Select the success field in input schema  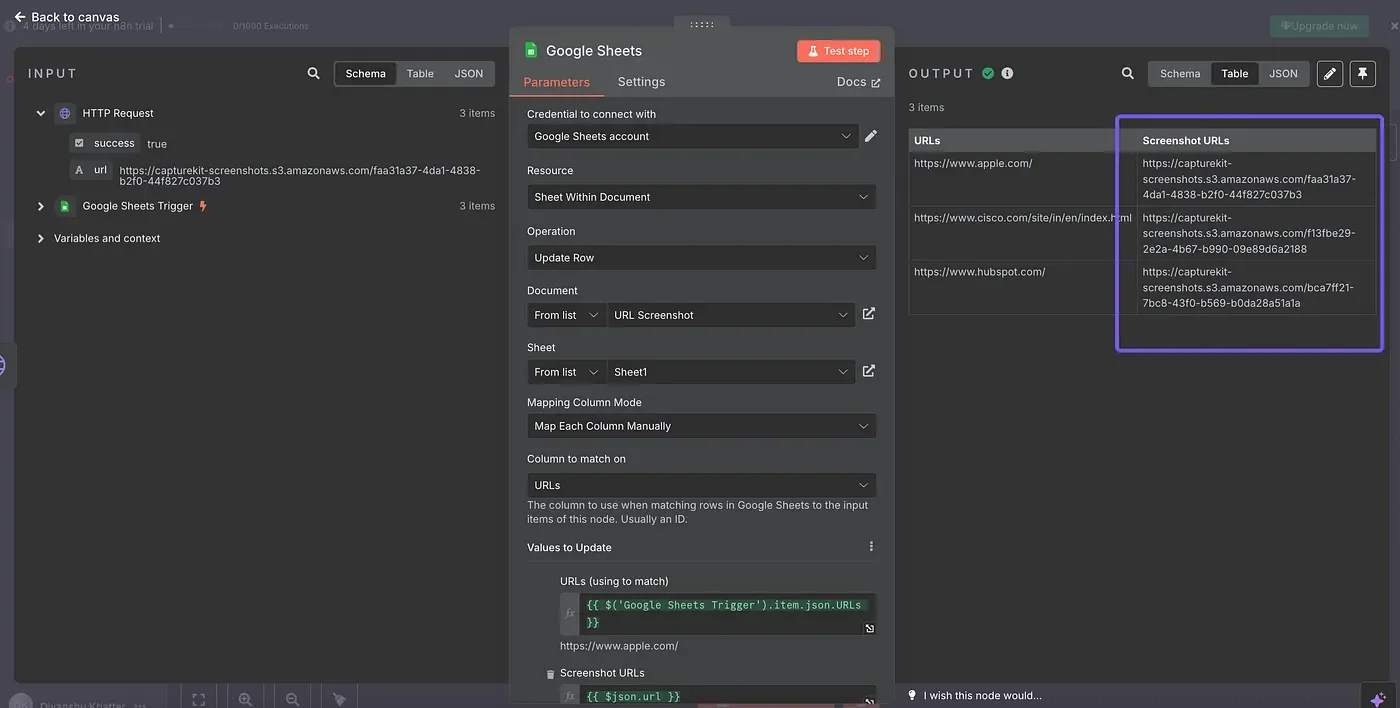(104, 143)
